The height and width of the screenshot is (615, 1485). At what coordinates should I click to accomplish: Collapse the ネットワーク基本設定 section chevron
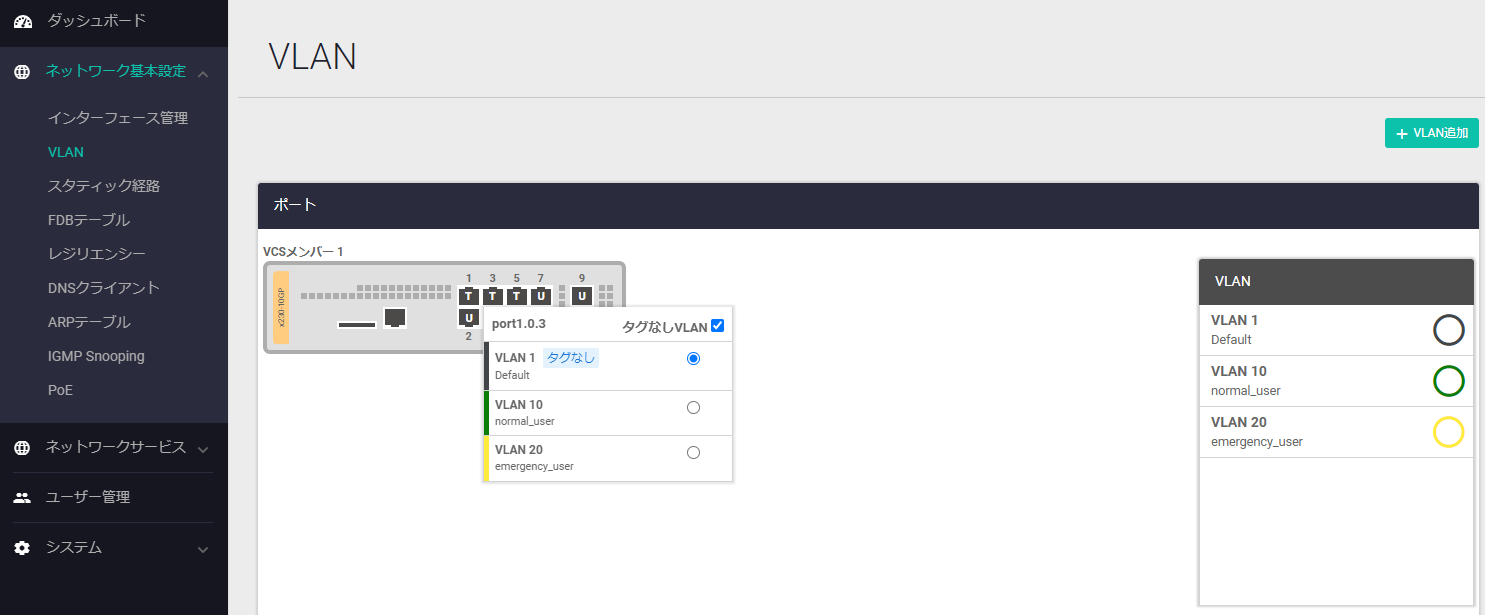click(x=203, y=73)
